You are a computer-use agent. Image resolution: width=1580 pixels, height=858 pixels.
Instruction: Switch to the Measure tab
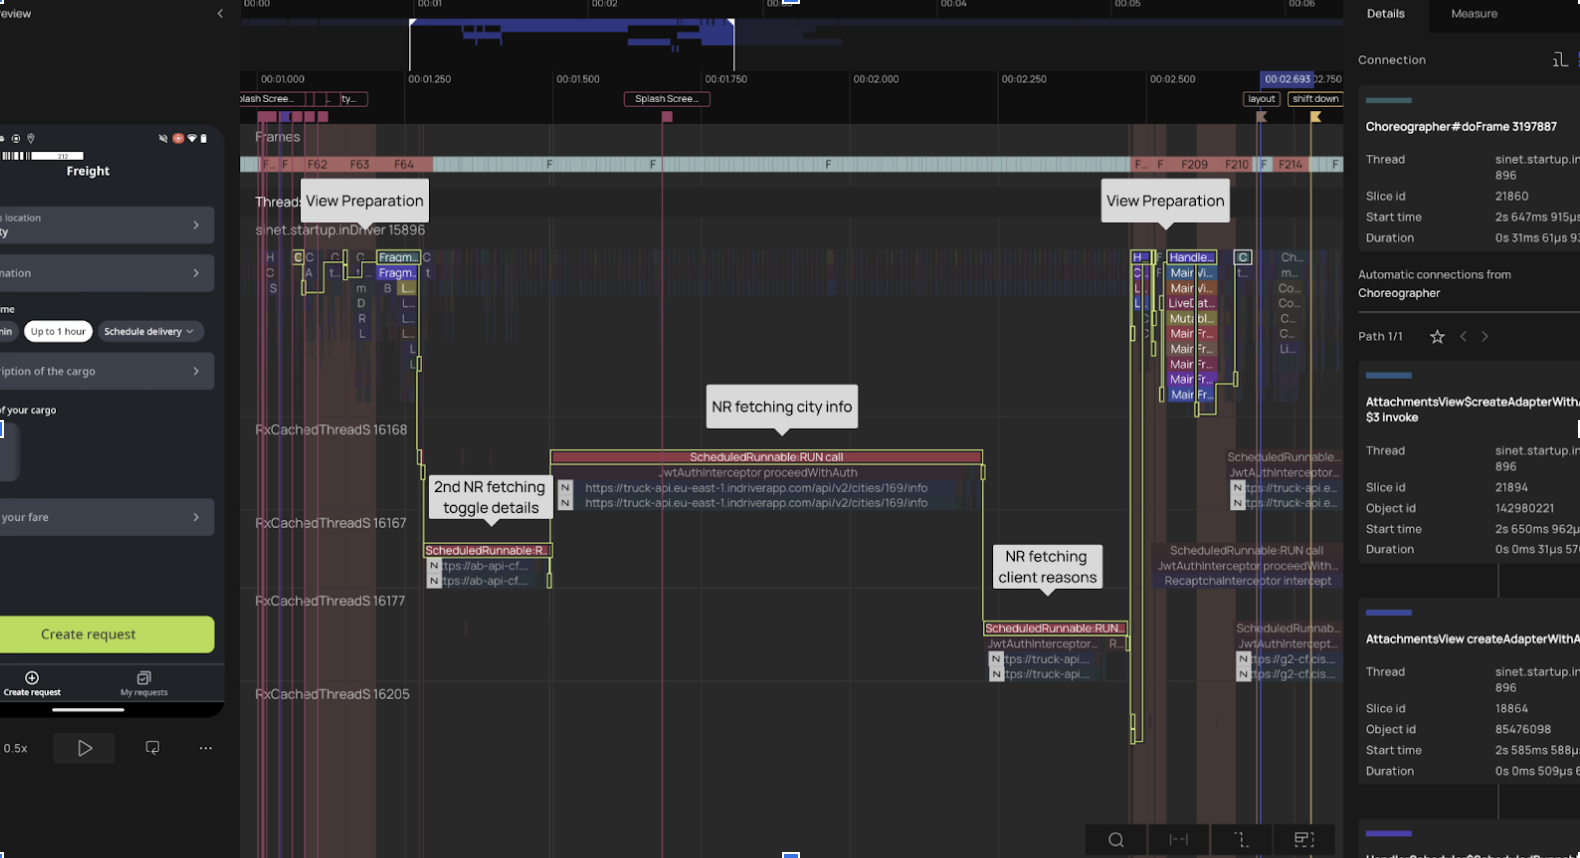(x=1474, y=14)
